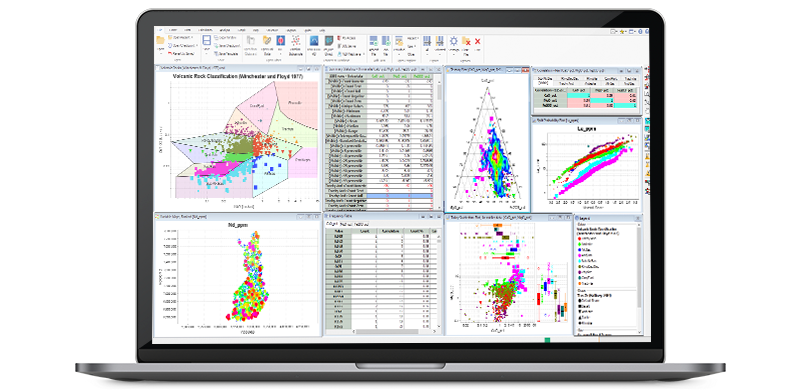Click the teal and gray grid ribbon icon
The image size is (800, 390).
[x=329, y=40]
